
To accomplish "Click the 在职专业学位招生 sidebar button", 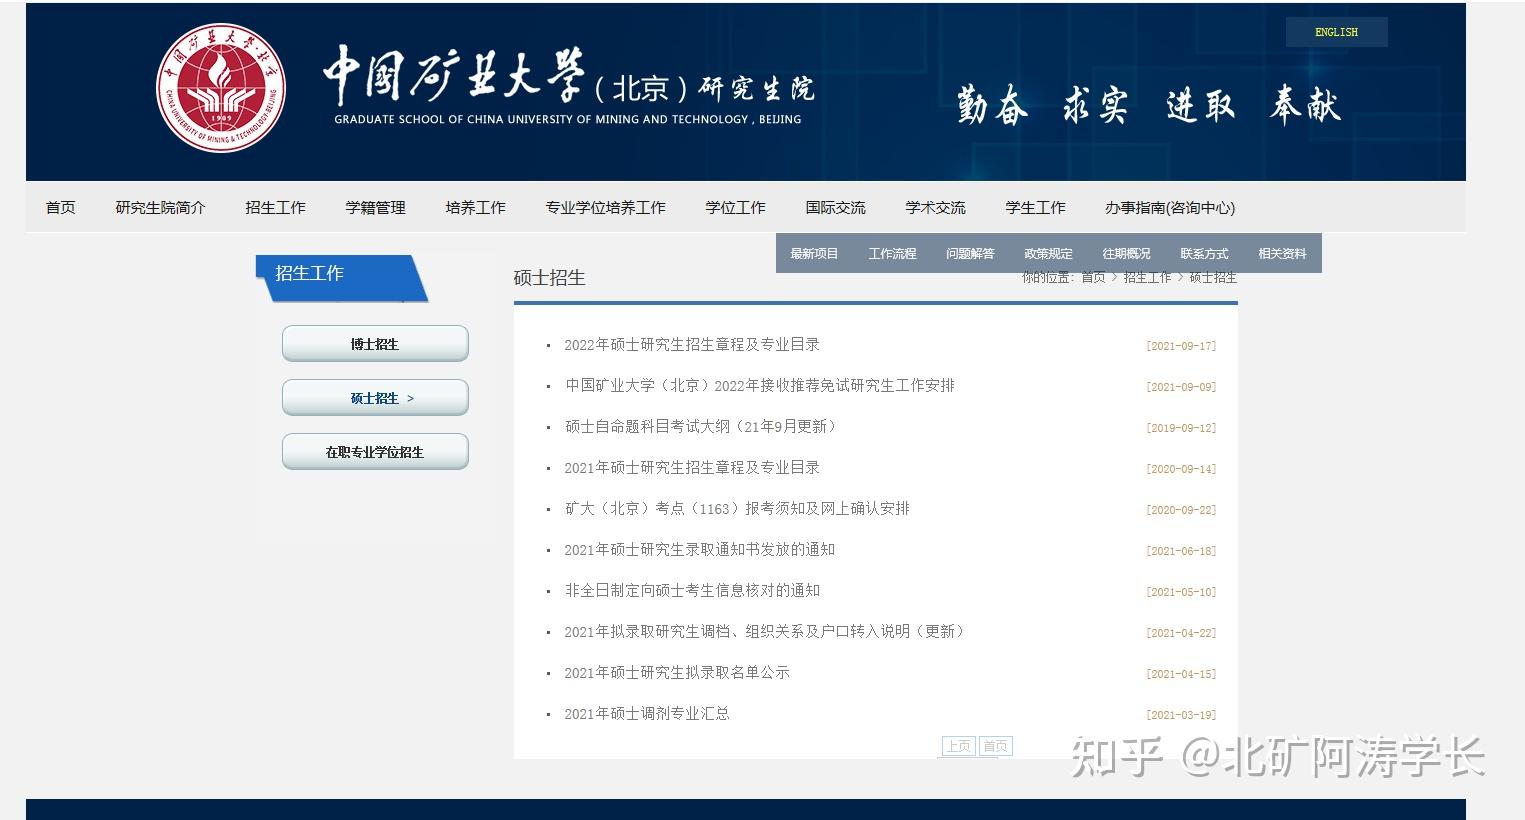I will (x=375, y=452).
